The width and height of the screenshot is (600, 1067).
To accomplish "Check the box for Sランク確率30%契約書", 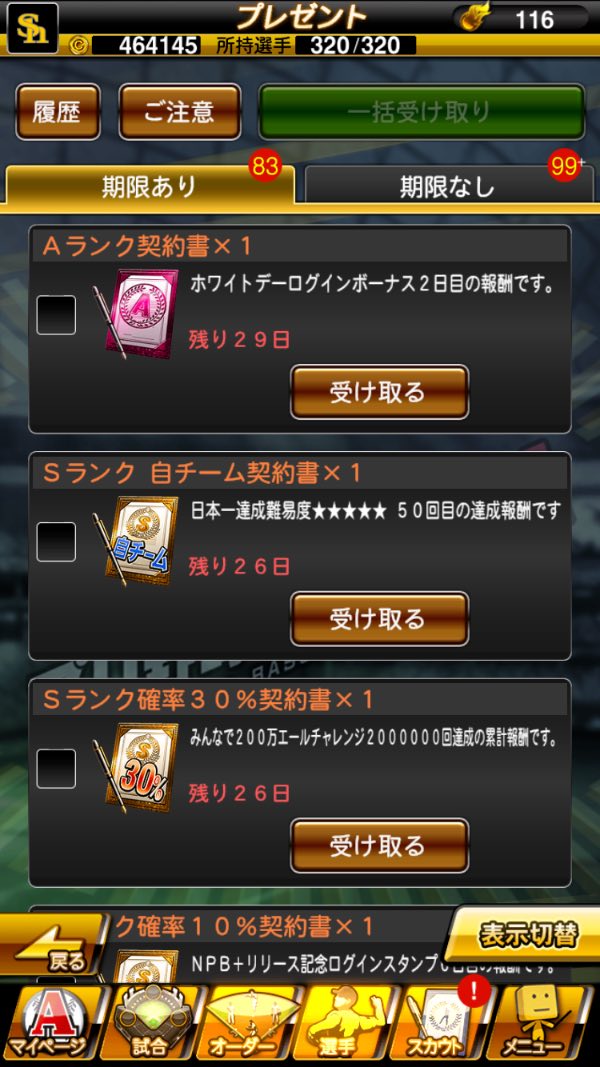I will 56,768.
